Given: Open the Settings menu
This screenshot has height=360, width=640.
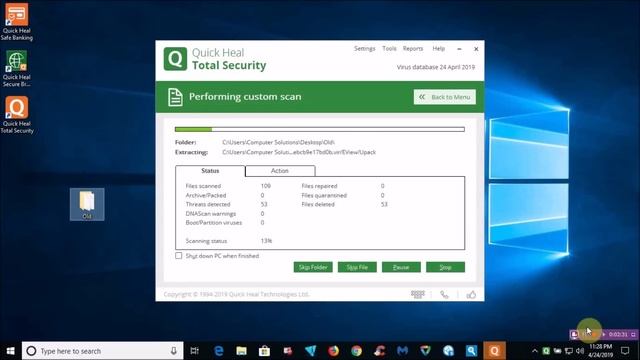Looking at the screenshot, I should (x=364, y=49).
